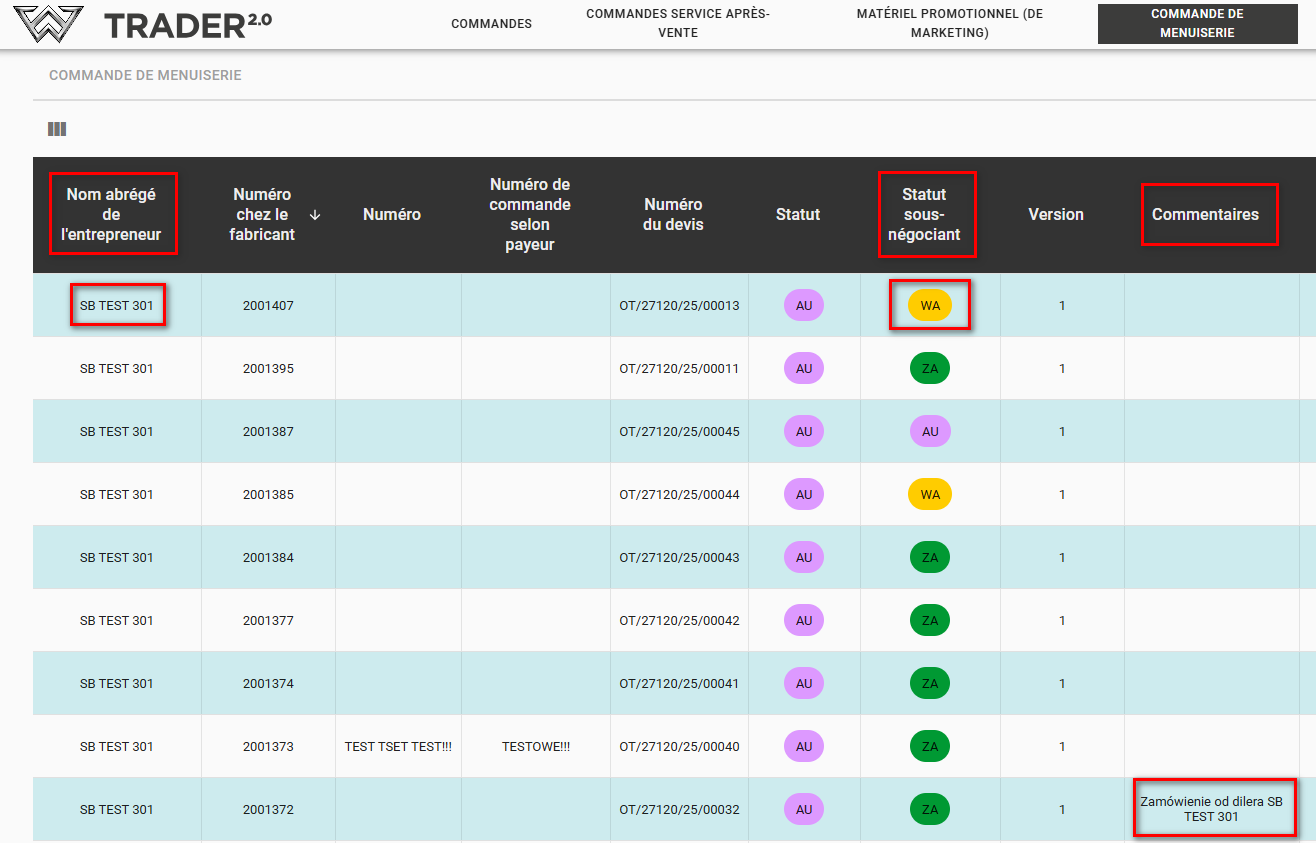
Task: Select the Commande de menuiserie tab
Action: click(1197, 24)
